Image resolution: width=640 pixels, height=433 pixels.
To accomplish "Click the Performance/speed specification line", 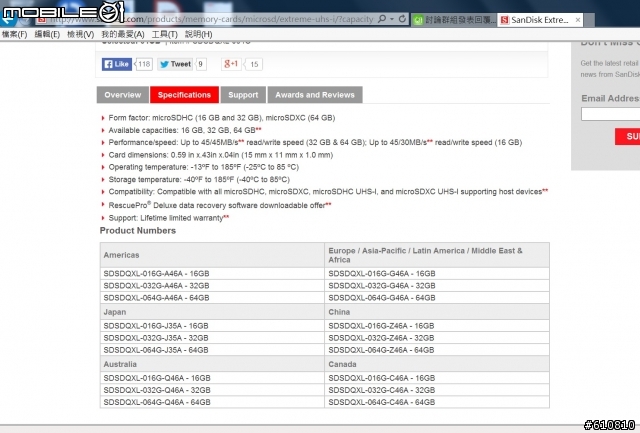I will [315, 142].
